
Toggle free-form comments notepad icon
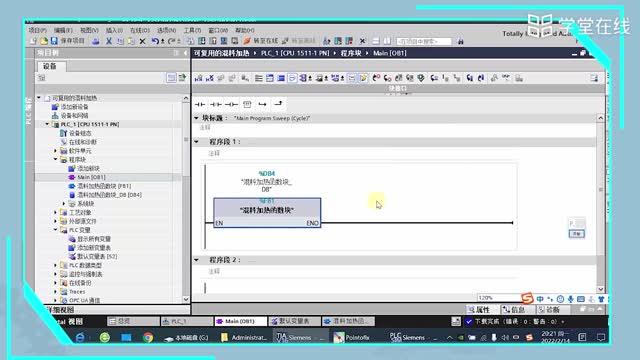(363, 78)
